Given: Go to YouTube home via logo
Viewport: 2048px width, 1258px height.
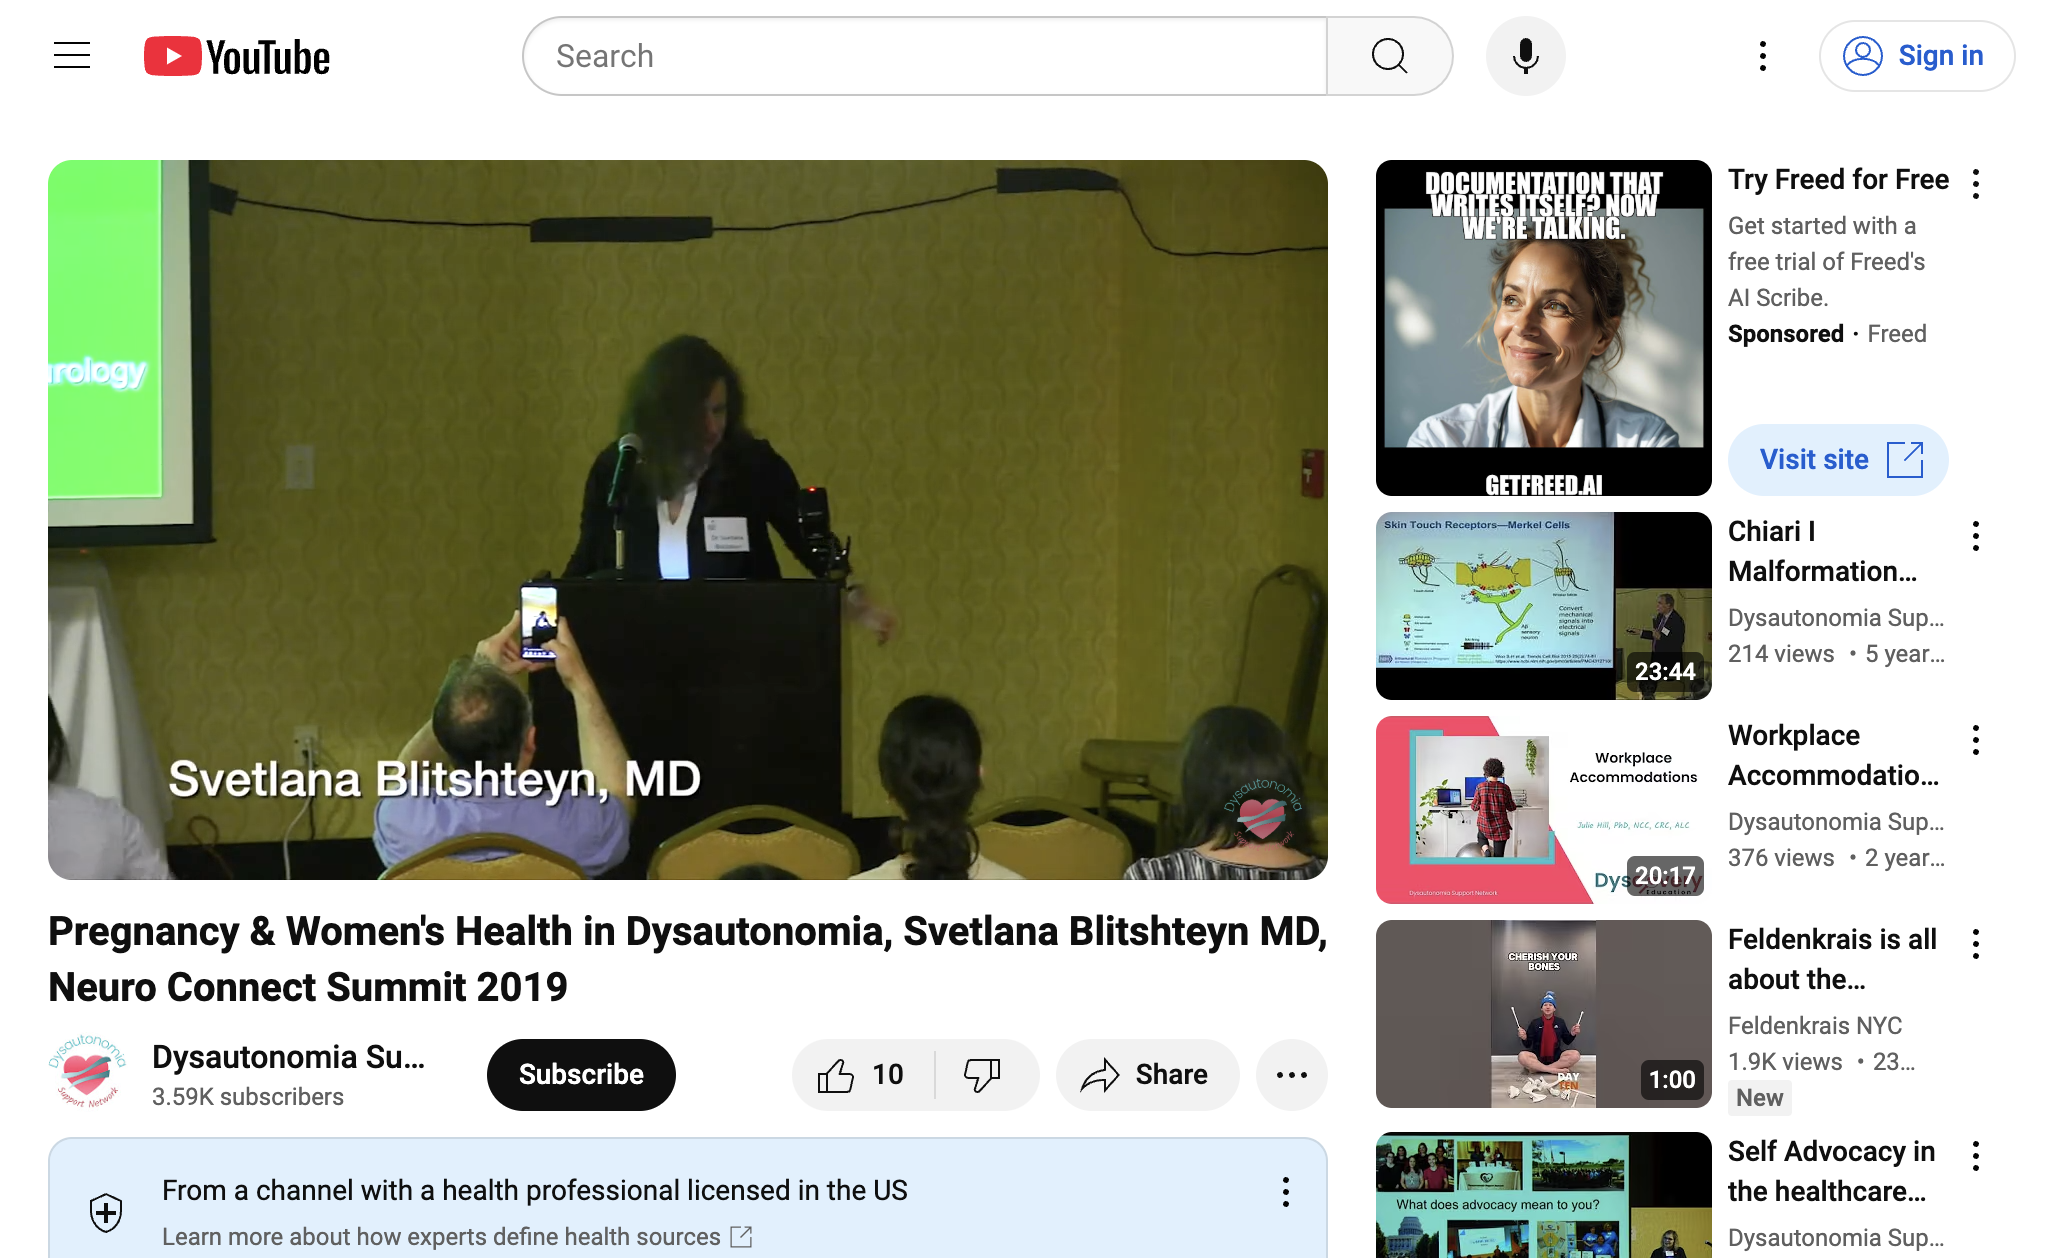Looking at the screenshot, I should point(237,57).
